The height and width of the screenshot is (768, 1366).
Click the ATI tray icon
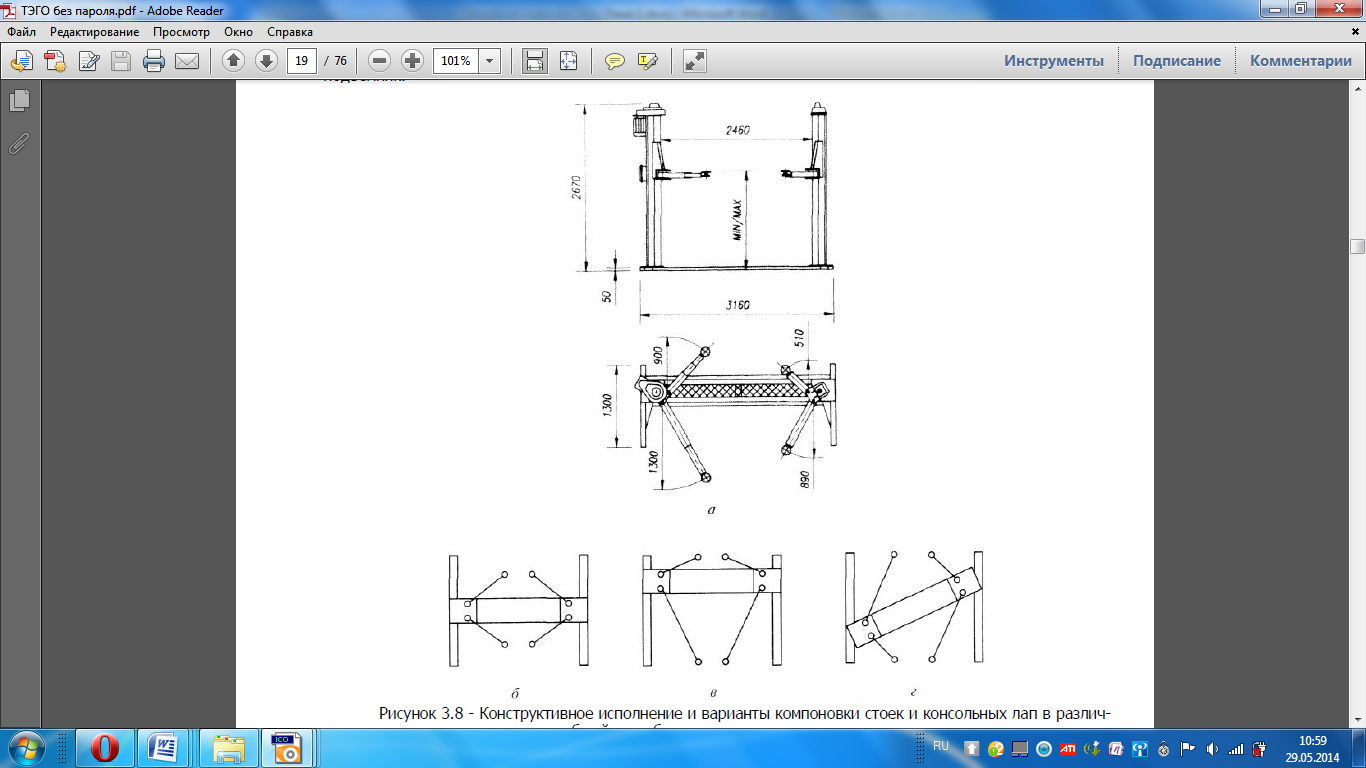tap(1068, 748)
